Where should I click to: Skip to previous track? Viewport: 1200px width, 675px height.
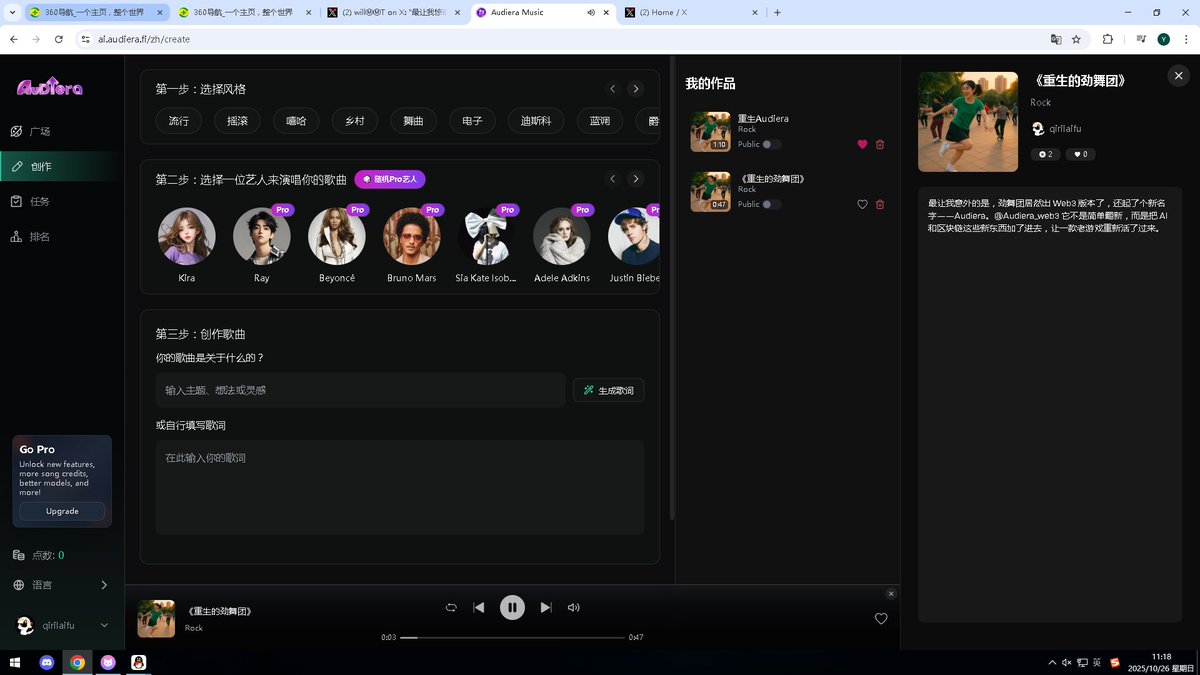coord(479,607)
